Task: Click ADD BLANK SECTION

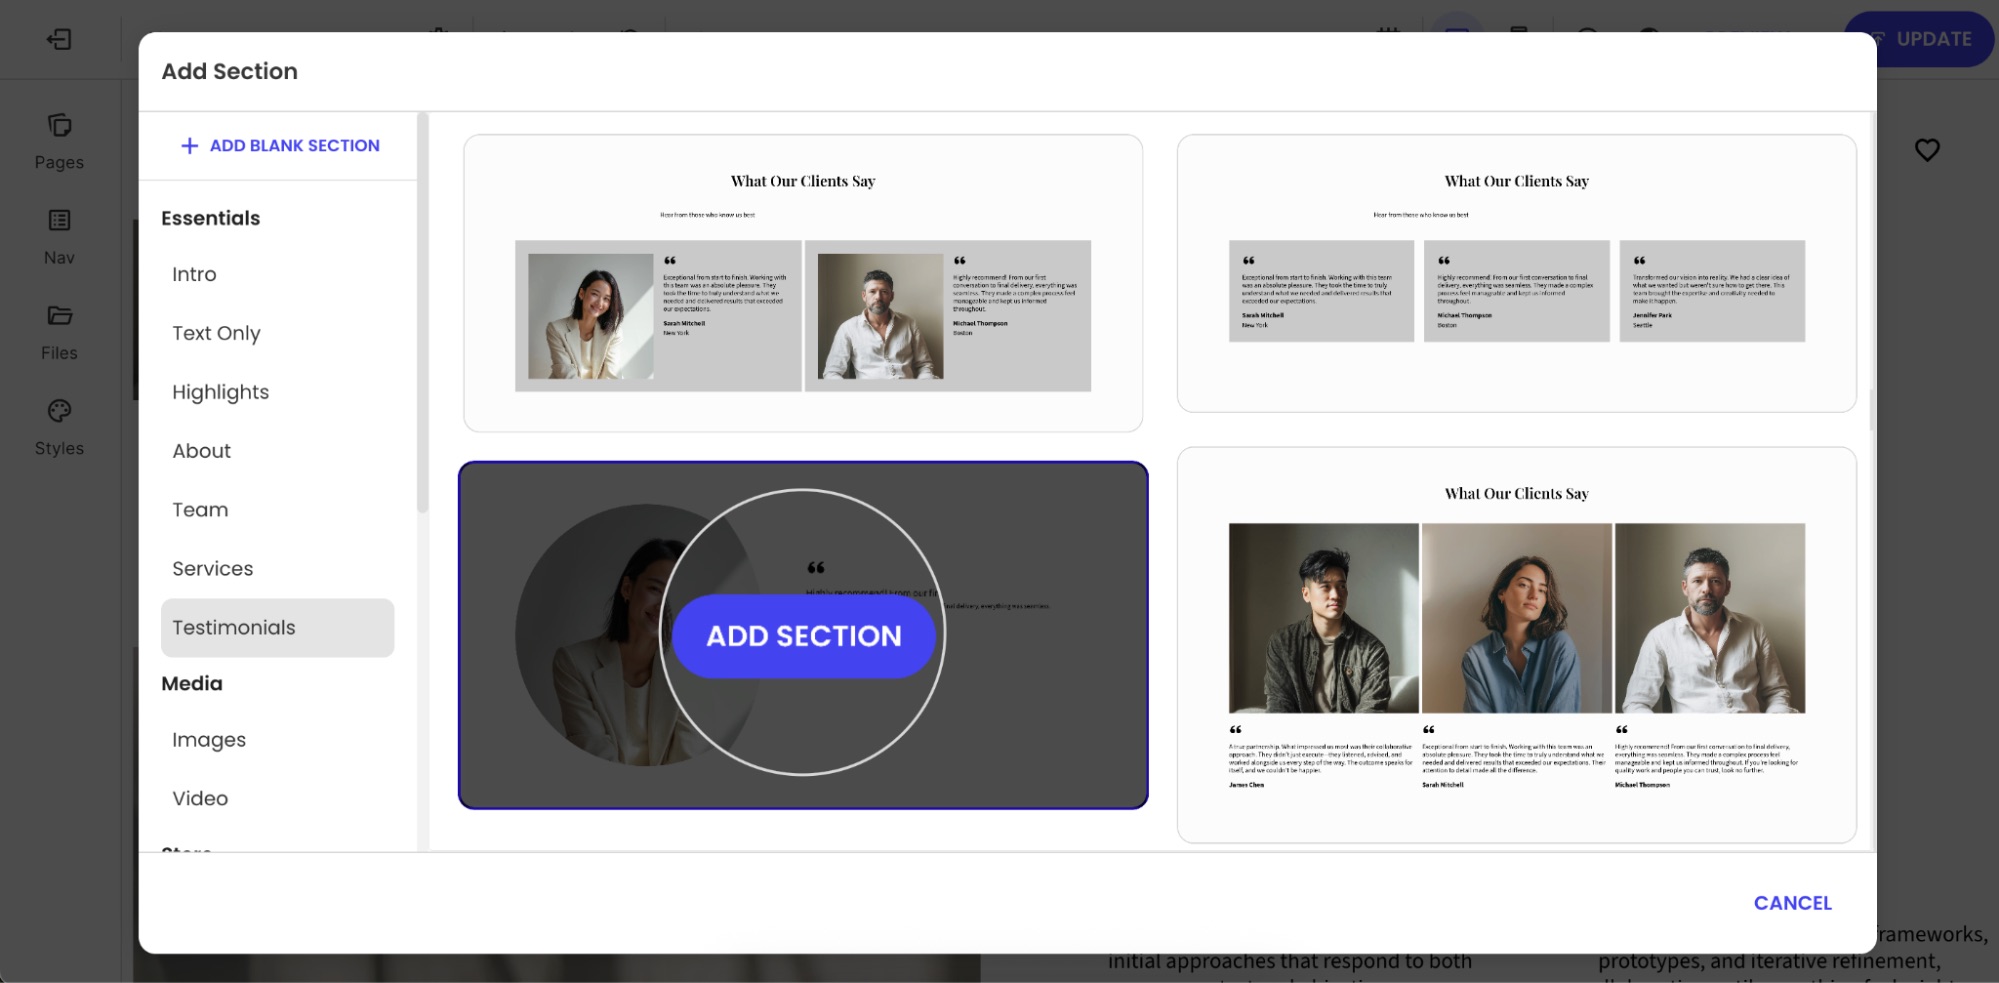Action: pos(294,146)
